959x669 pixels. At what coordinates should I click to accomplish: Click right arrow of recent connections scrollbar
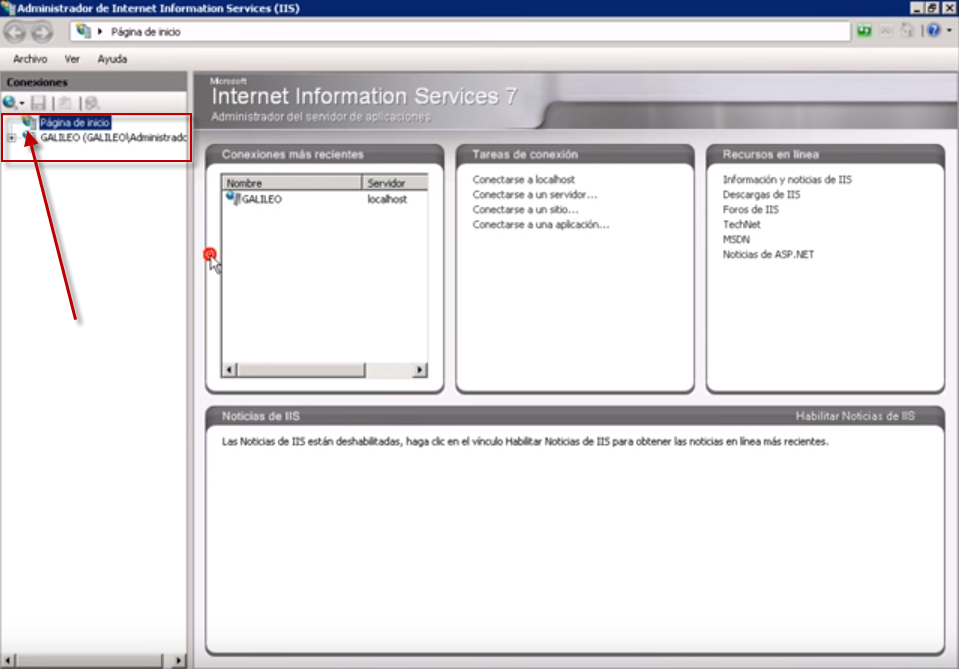[x=420, y=369]
